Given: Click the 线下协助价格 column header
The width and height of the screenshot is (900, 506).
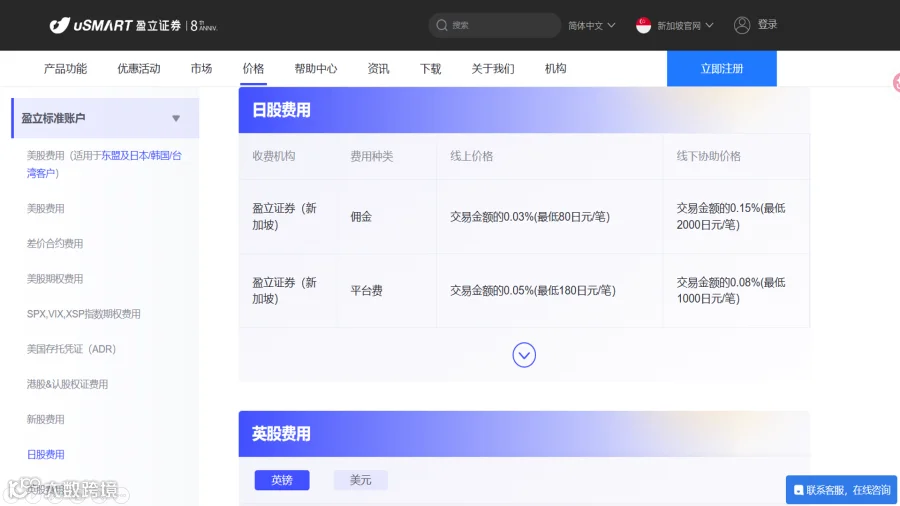Looking at the screenshot, I should [x=708, y=156].
